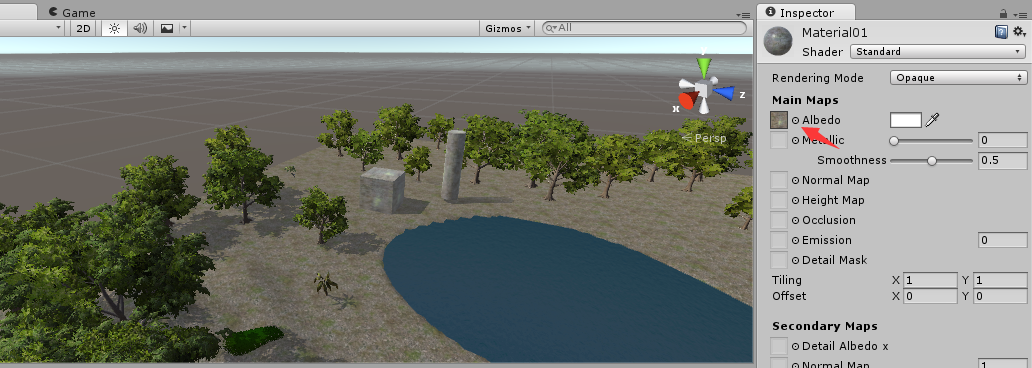
Task: Click Tiling X field
Action: pos(930,280)
